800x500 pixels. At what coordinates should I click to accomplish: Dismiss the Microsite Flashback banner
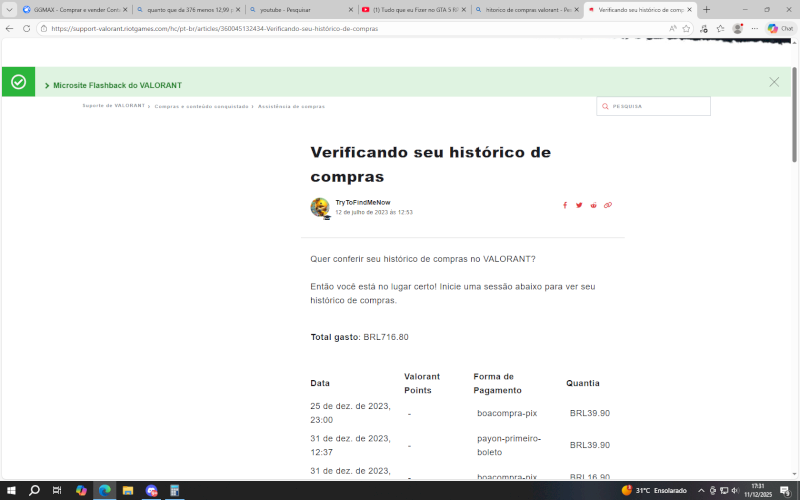point(774,82)
